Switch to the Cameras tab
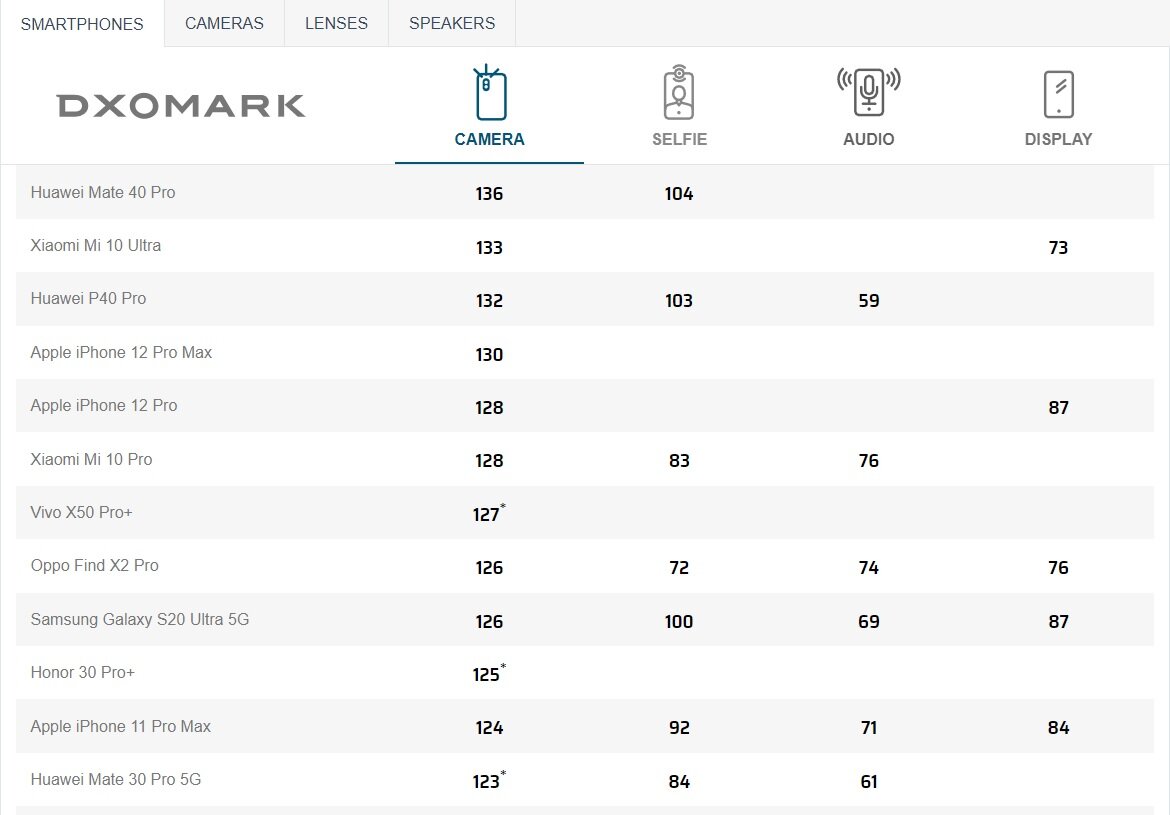 click(225, 23)
